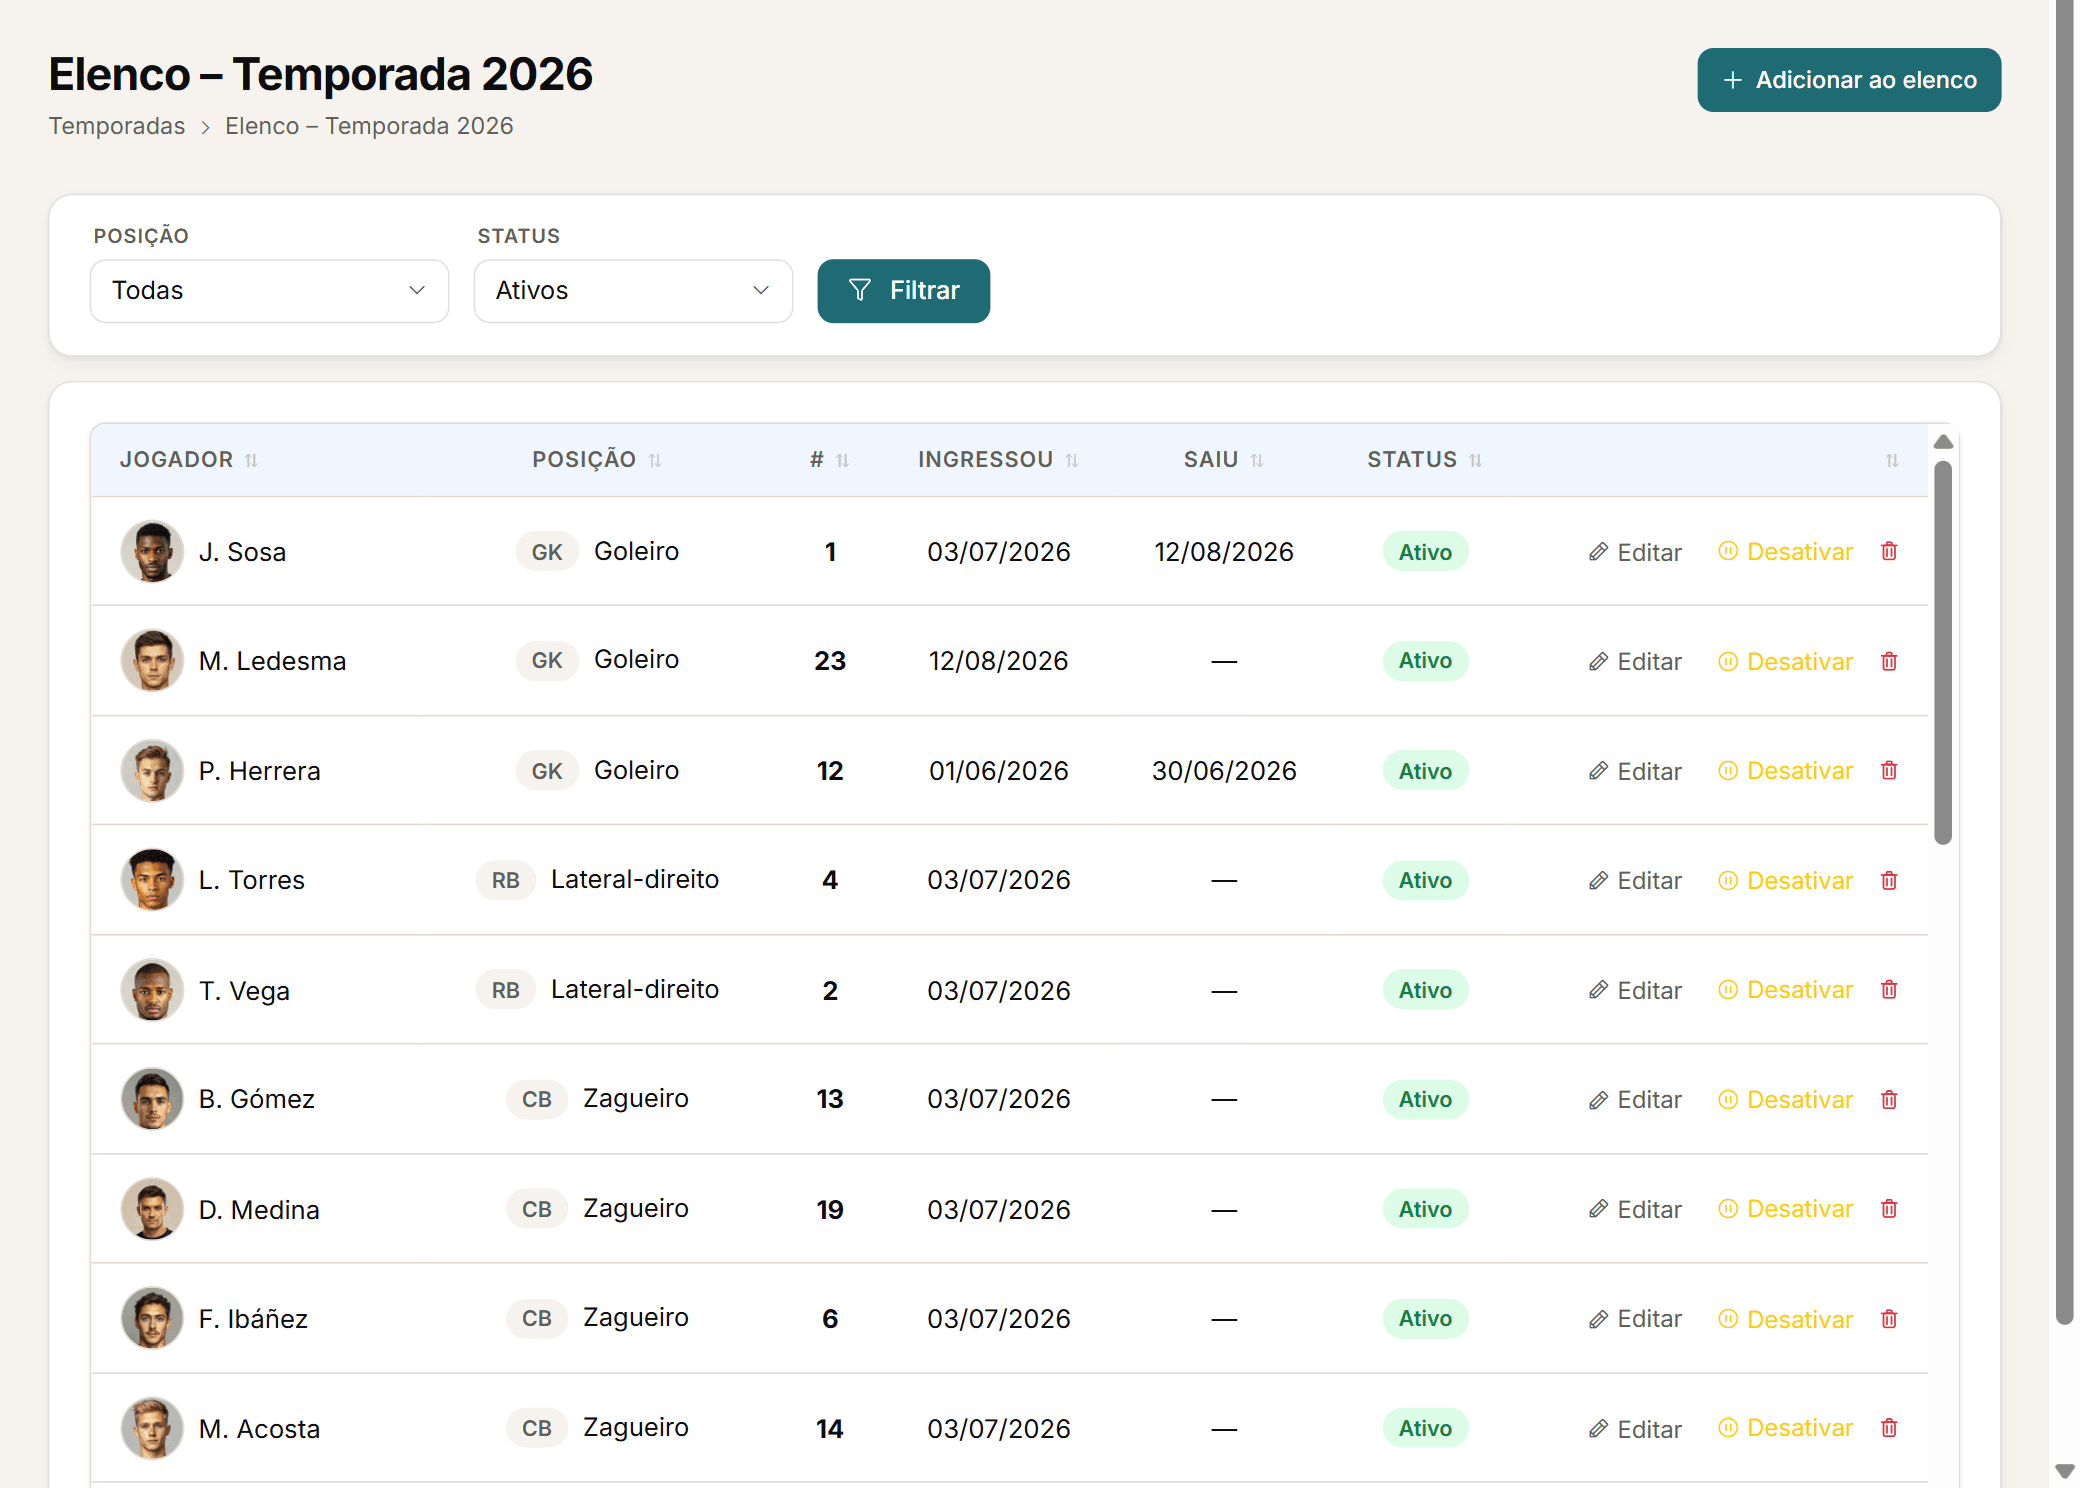This screenshot has width=2080, height=1488.
Task: Click Desativar for M. Ledesma
Action: [x=1786, y=661]
